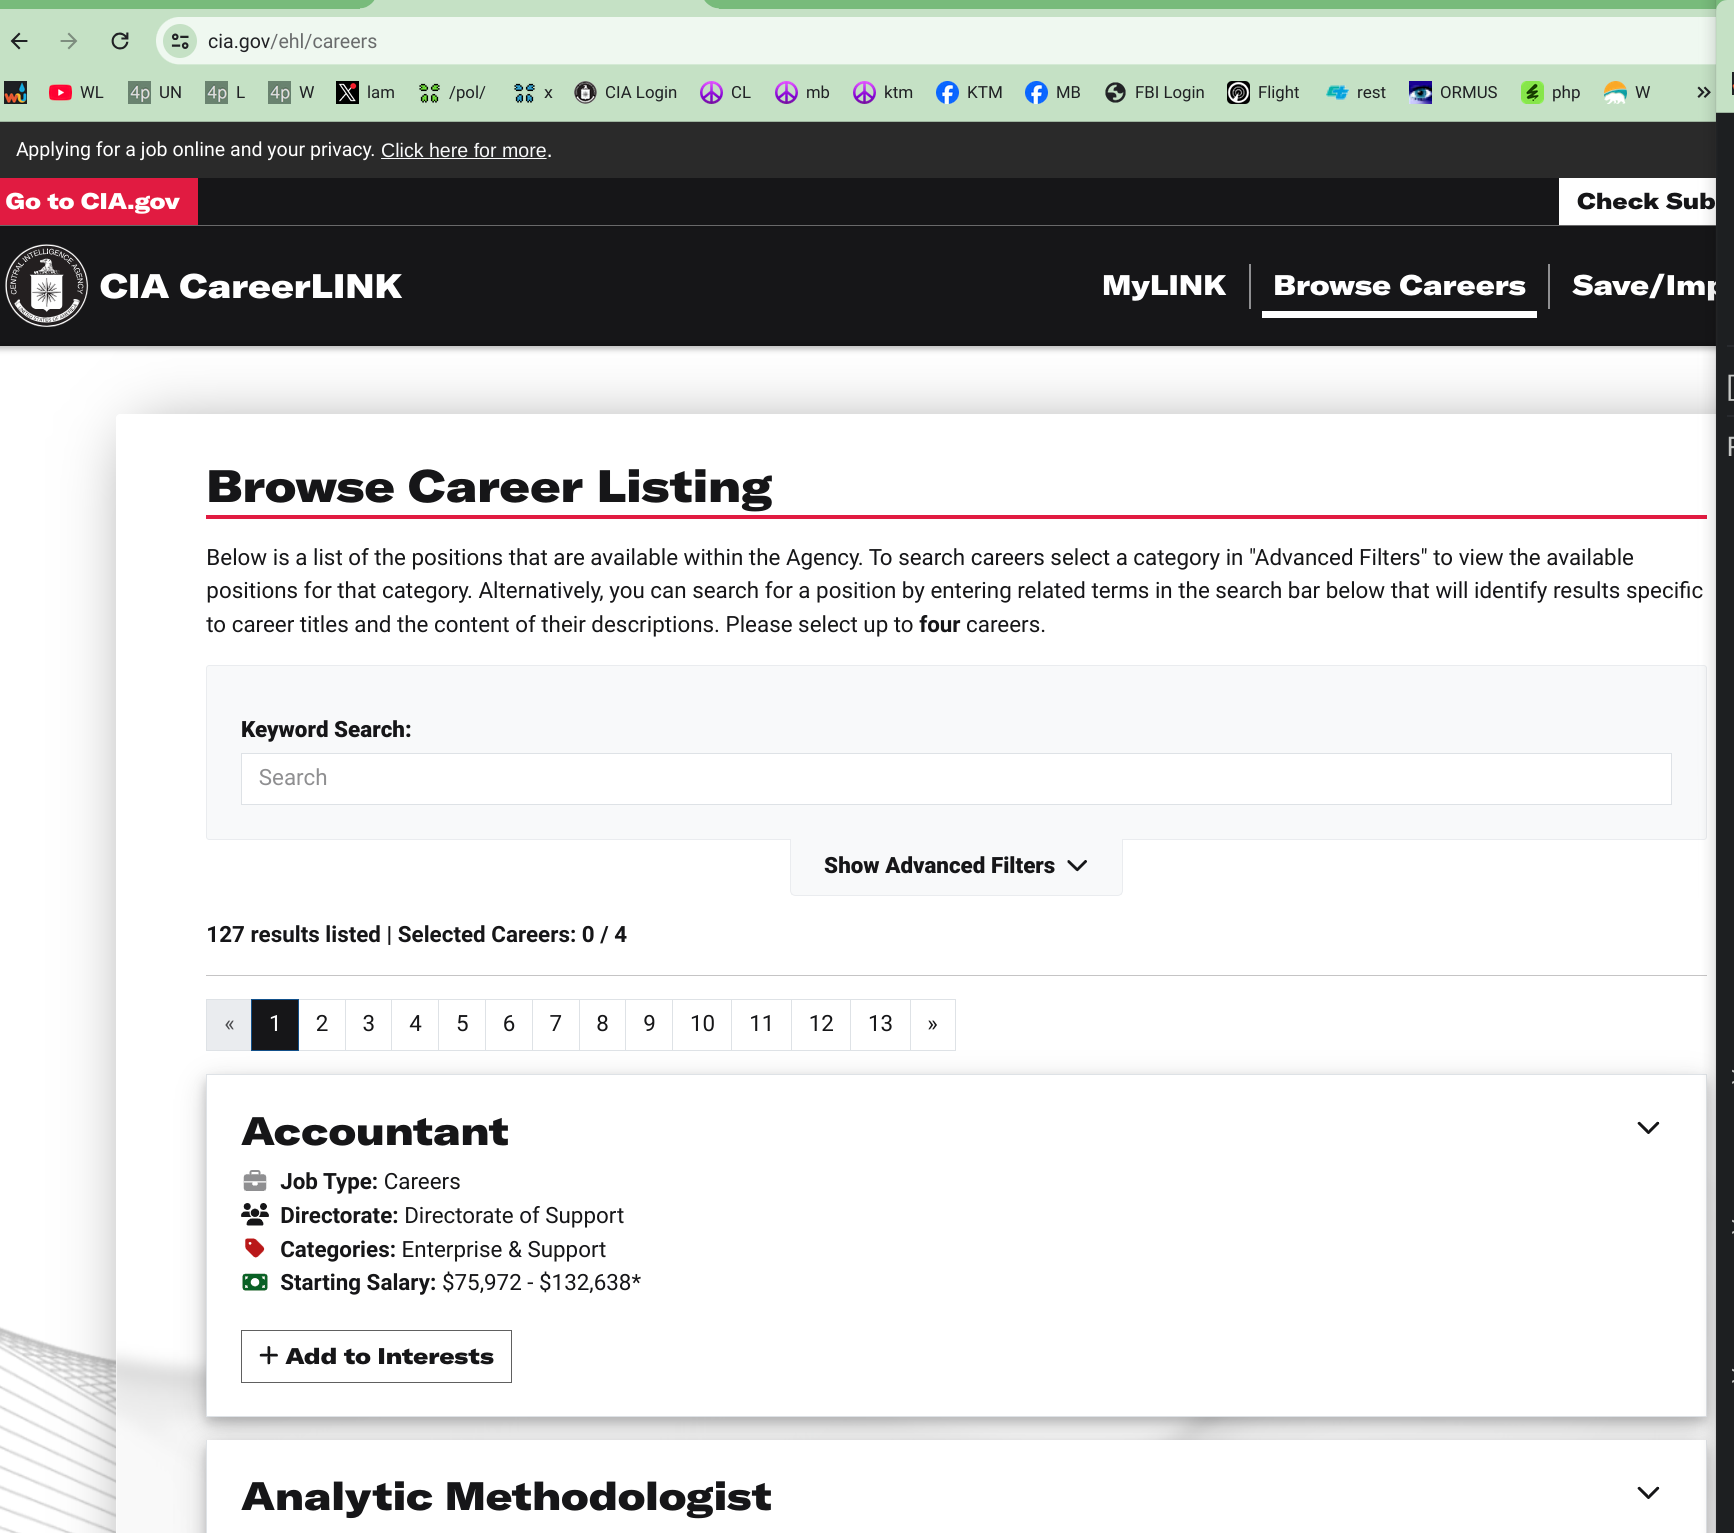Open the 'rest' bookmark
The height and width of the screenshot is (1533, 1734).
(1356, 93)
